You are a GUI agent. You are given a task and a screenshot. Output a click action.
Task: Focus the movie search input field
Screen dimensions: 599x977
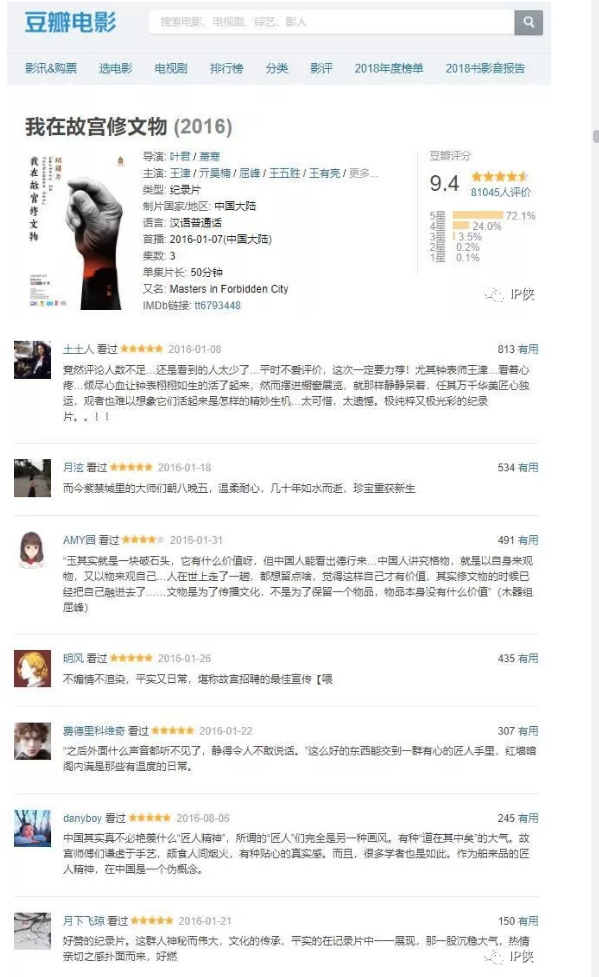331,22
